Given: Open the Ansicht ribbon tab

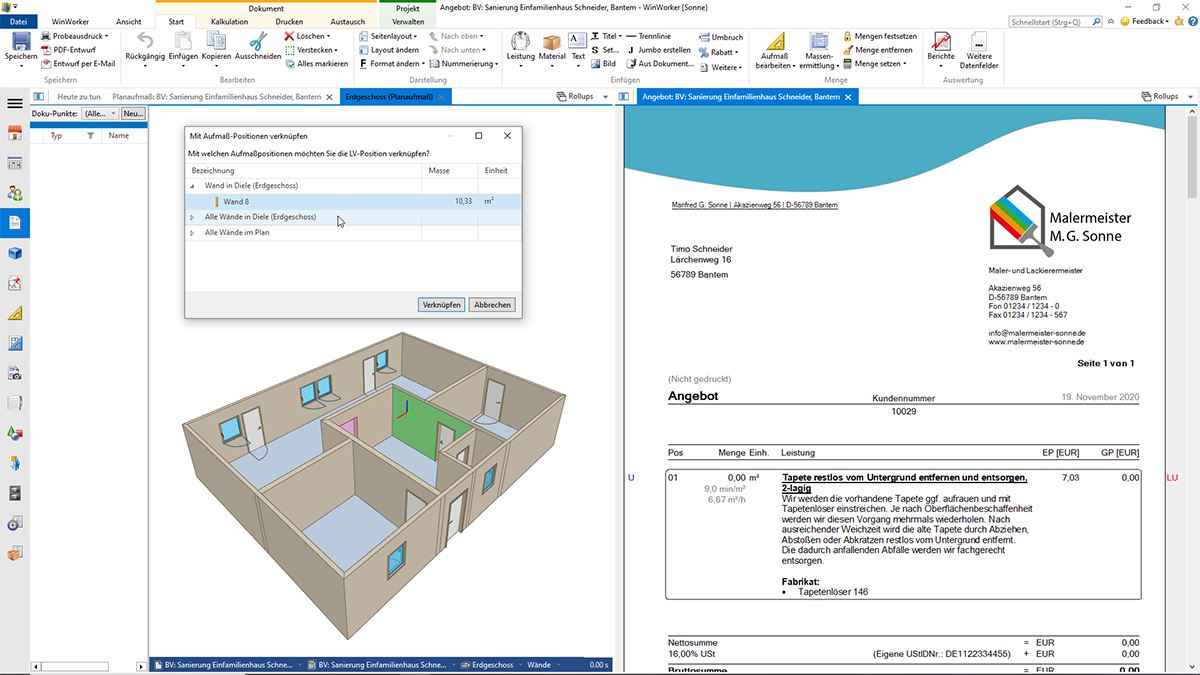Looking at the screenshot, I should [129, 21].
